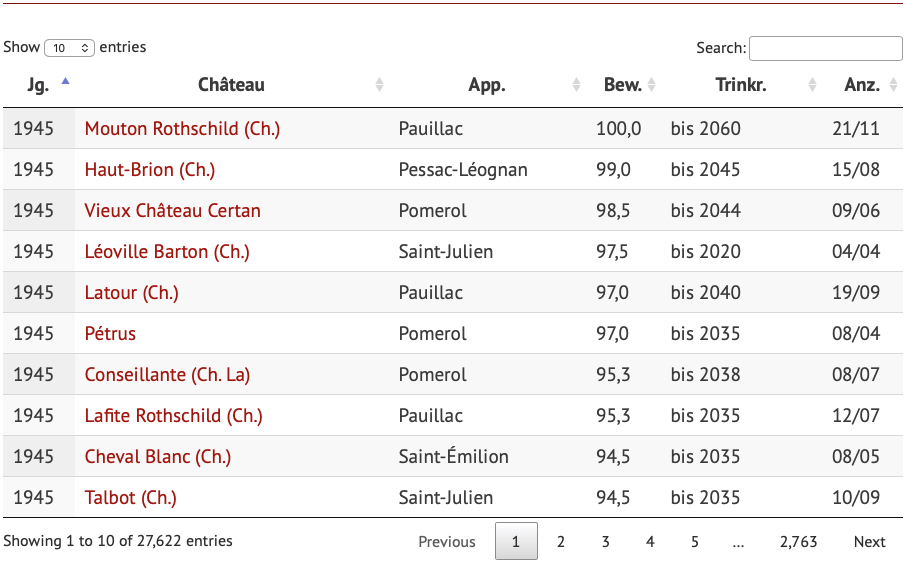The width and height of the screenshot is (919, 568).
Task: Click the Lafite Rothschild (Ch.) link
Action: tap(173, 416)
